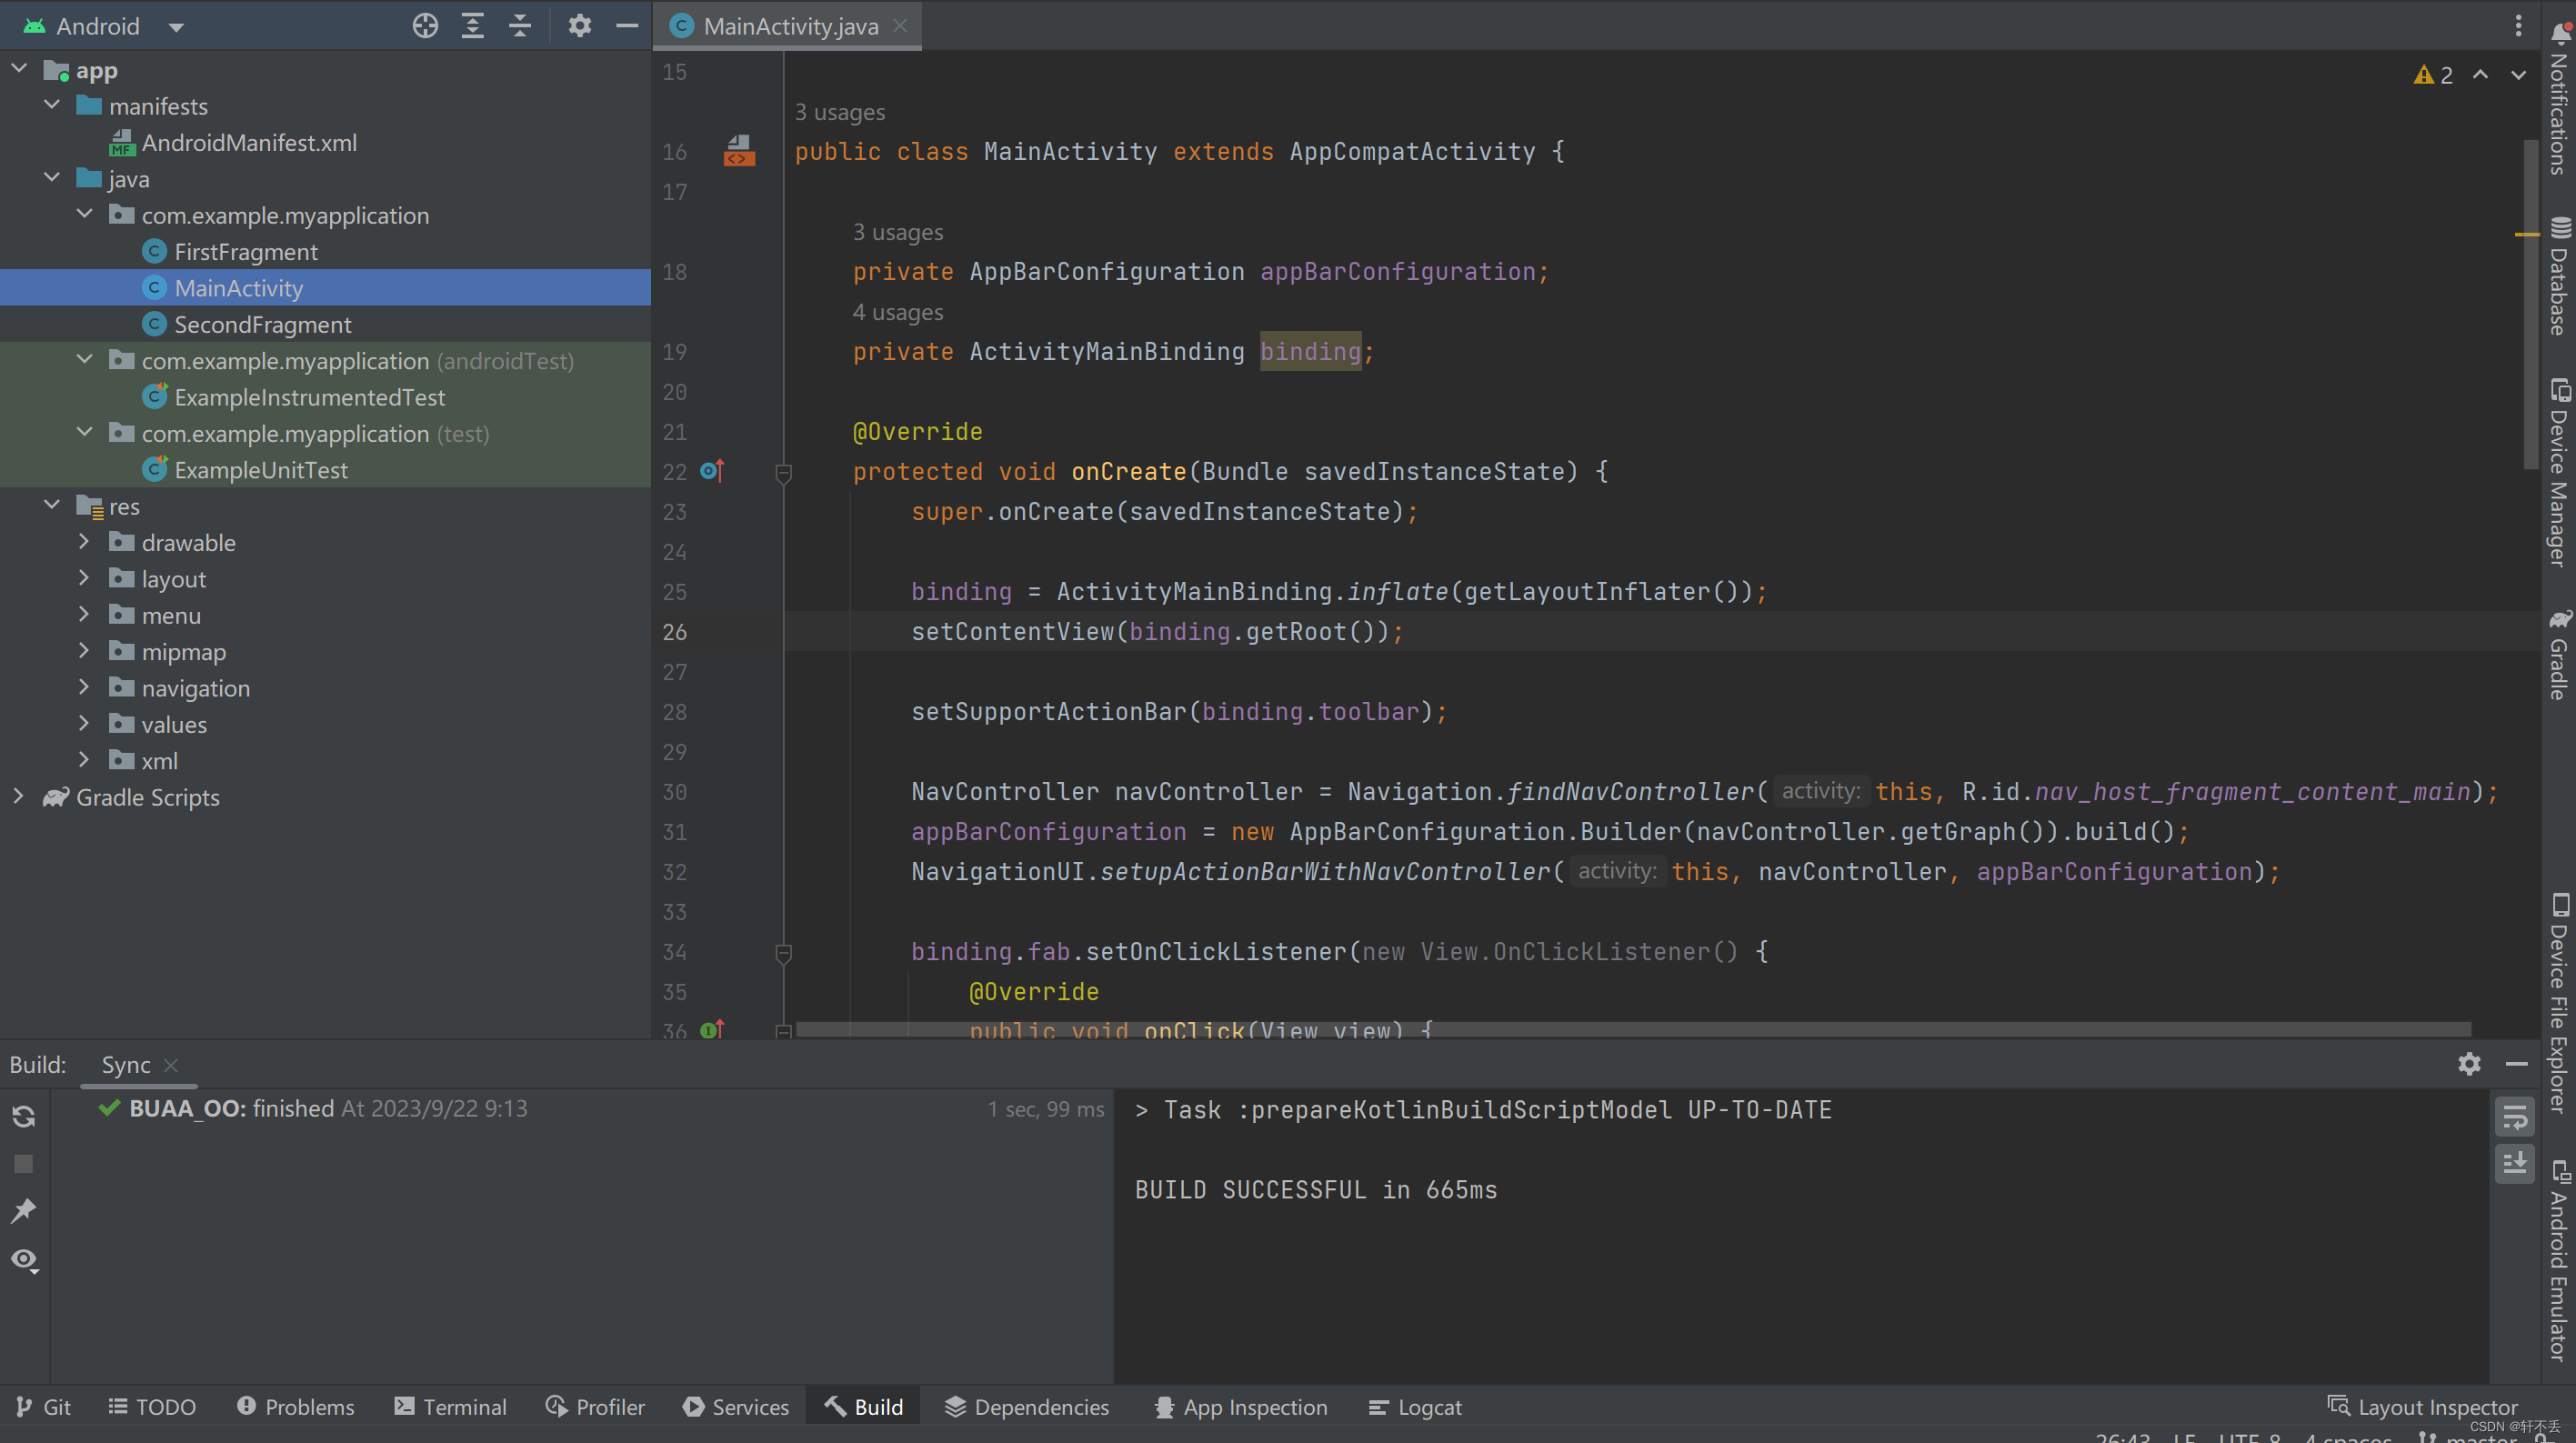Open the Gradle tool window
The width and height of the screenshot is (2576, 1443).
(x=2559, y=654)
